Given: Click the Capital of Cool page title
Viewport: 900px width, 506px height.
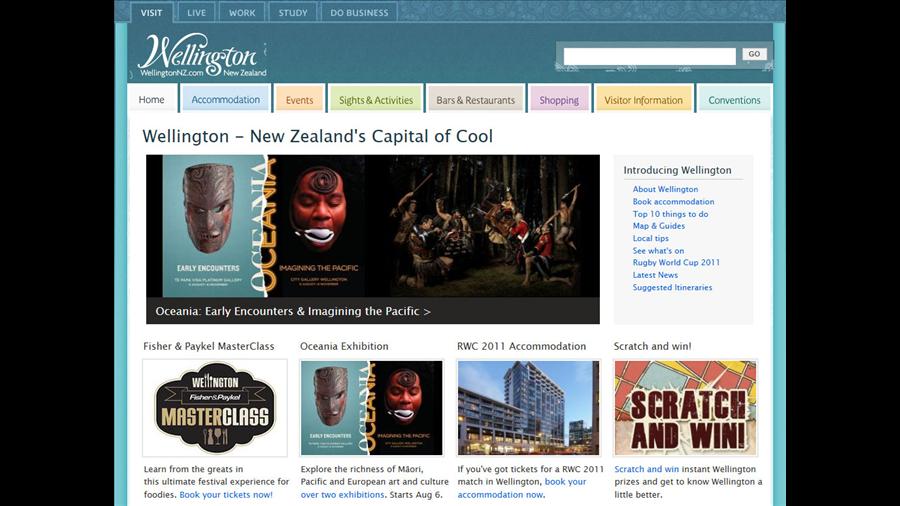Looking at the screenshot, I should [317, 136].
